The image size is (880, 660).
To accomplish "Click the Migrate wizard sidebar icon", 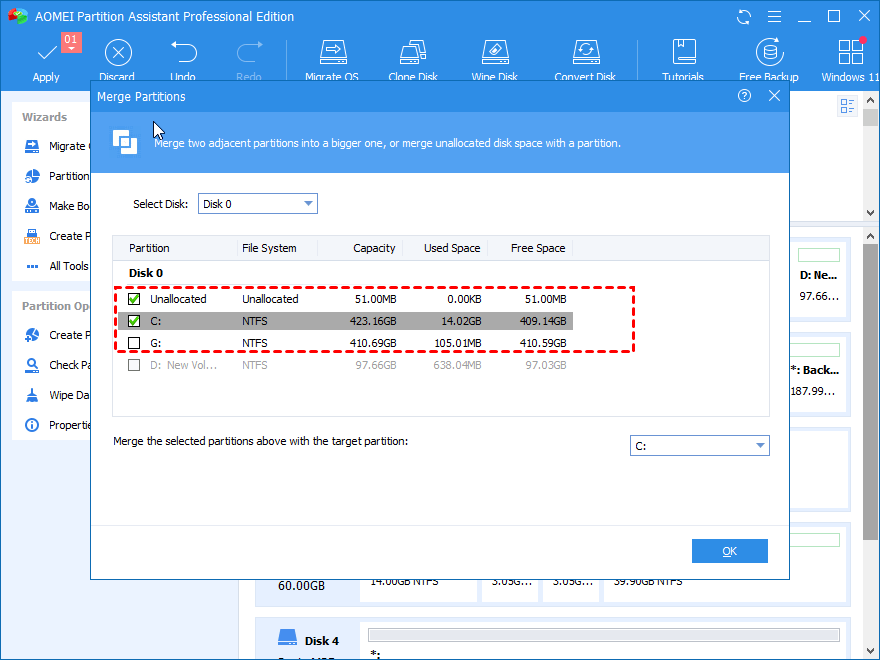I will [x=32, y=146].
